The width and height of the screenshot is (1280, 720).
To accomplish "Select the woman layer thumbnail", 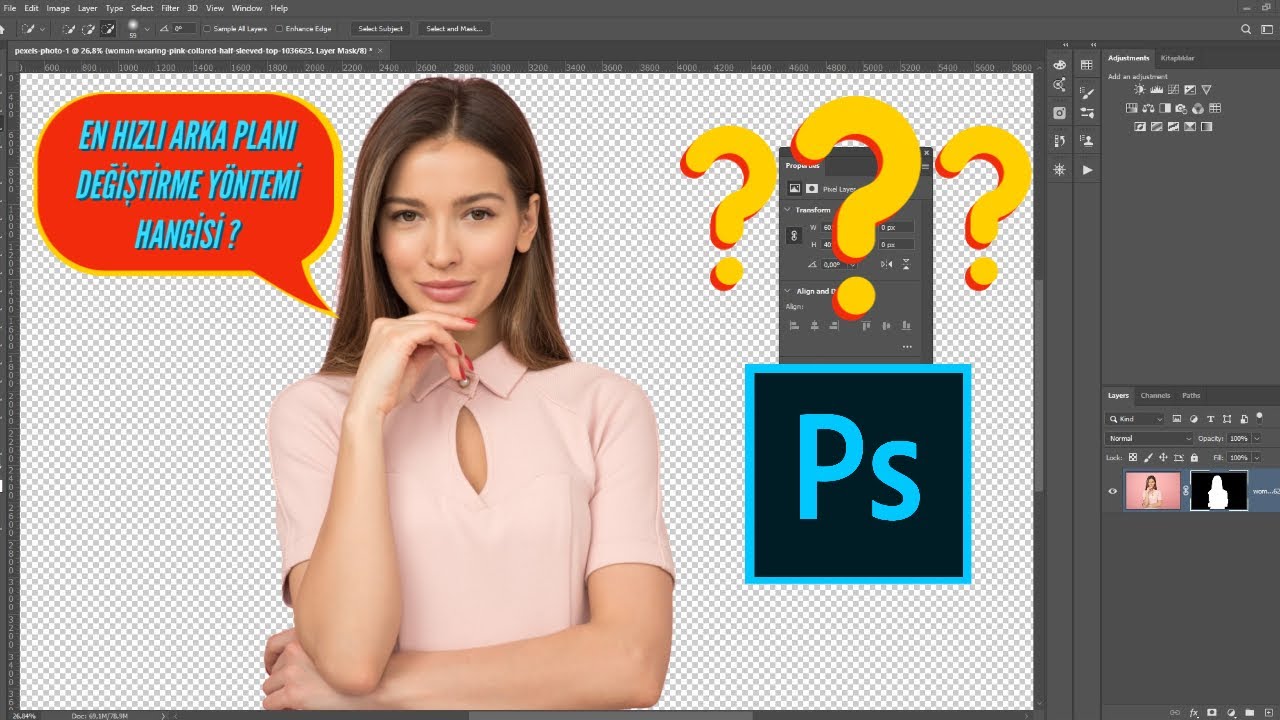I will tap(1153, 491).
